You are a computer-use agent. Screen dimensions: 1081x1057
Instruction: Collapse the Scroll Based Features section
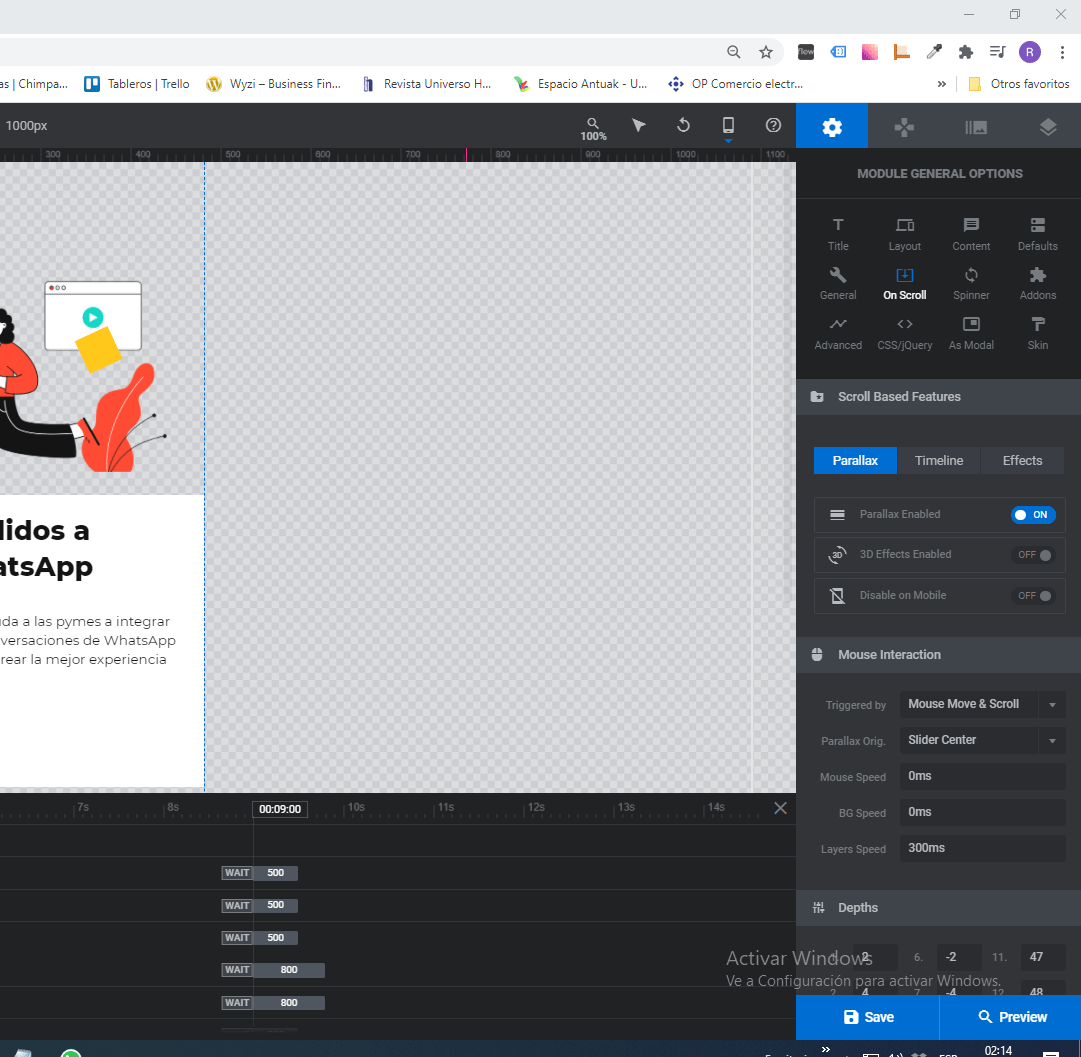(938, 396)
